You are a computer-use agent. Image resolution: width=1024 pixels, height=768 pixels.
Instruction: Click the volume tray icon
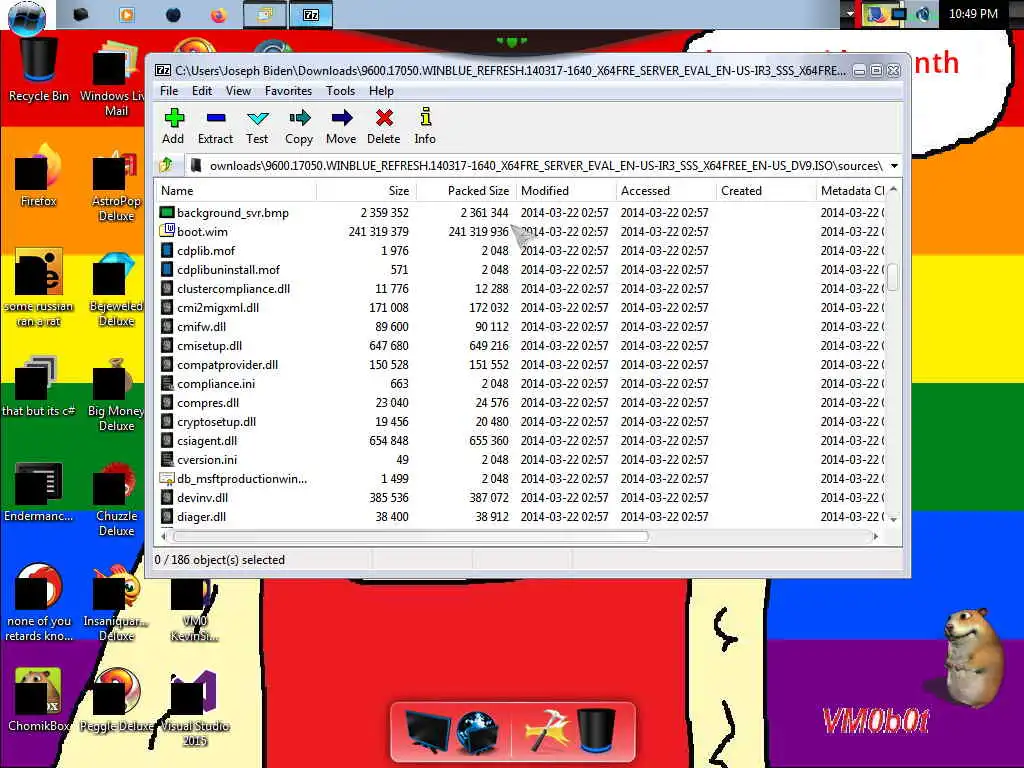(x=923, y=14)
